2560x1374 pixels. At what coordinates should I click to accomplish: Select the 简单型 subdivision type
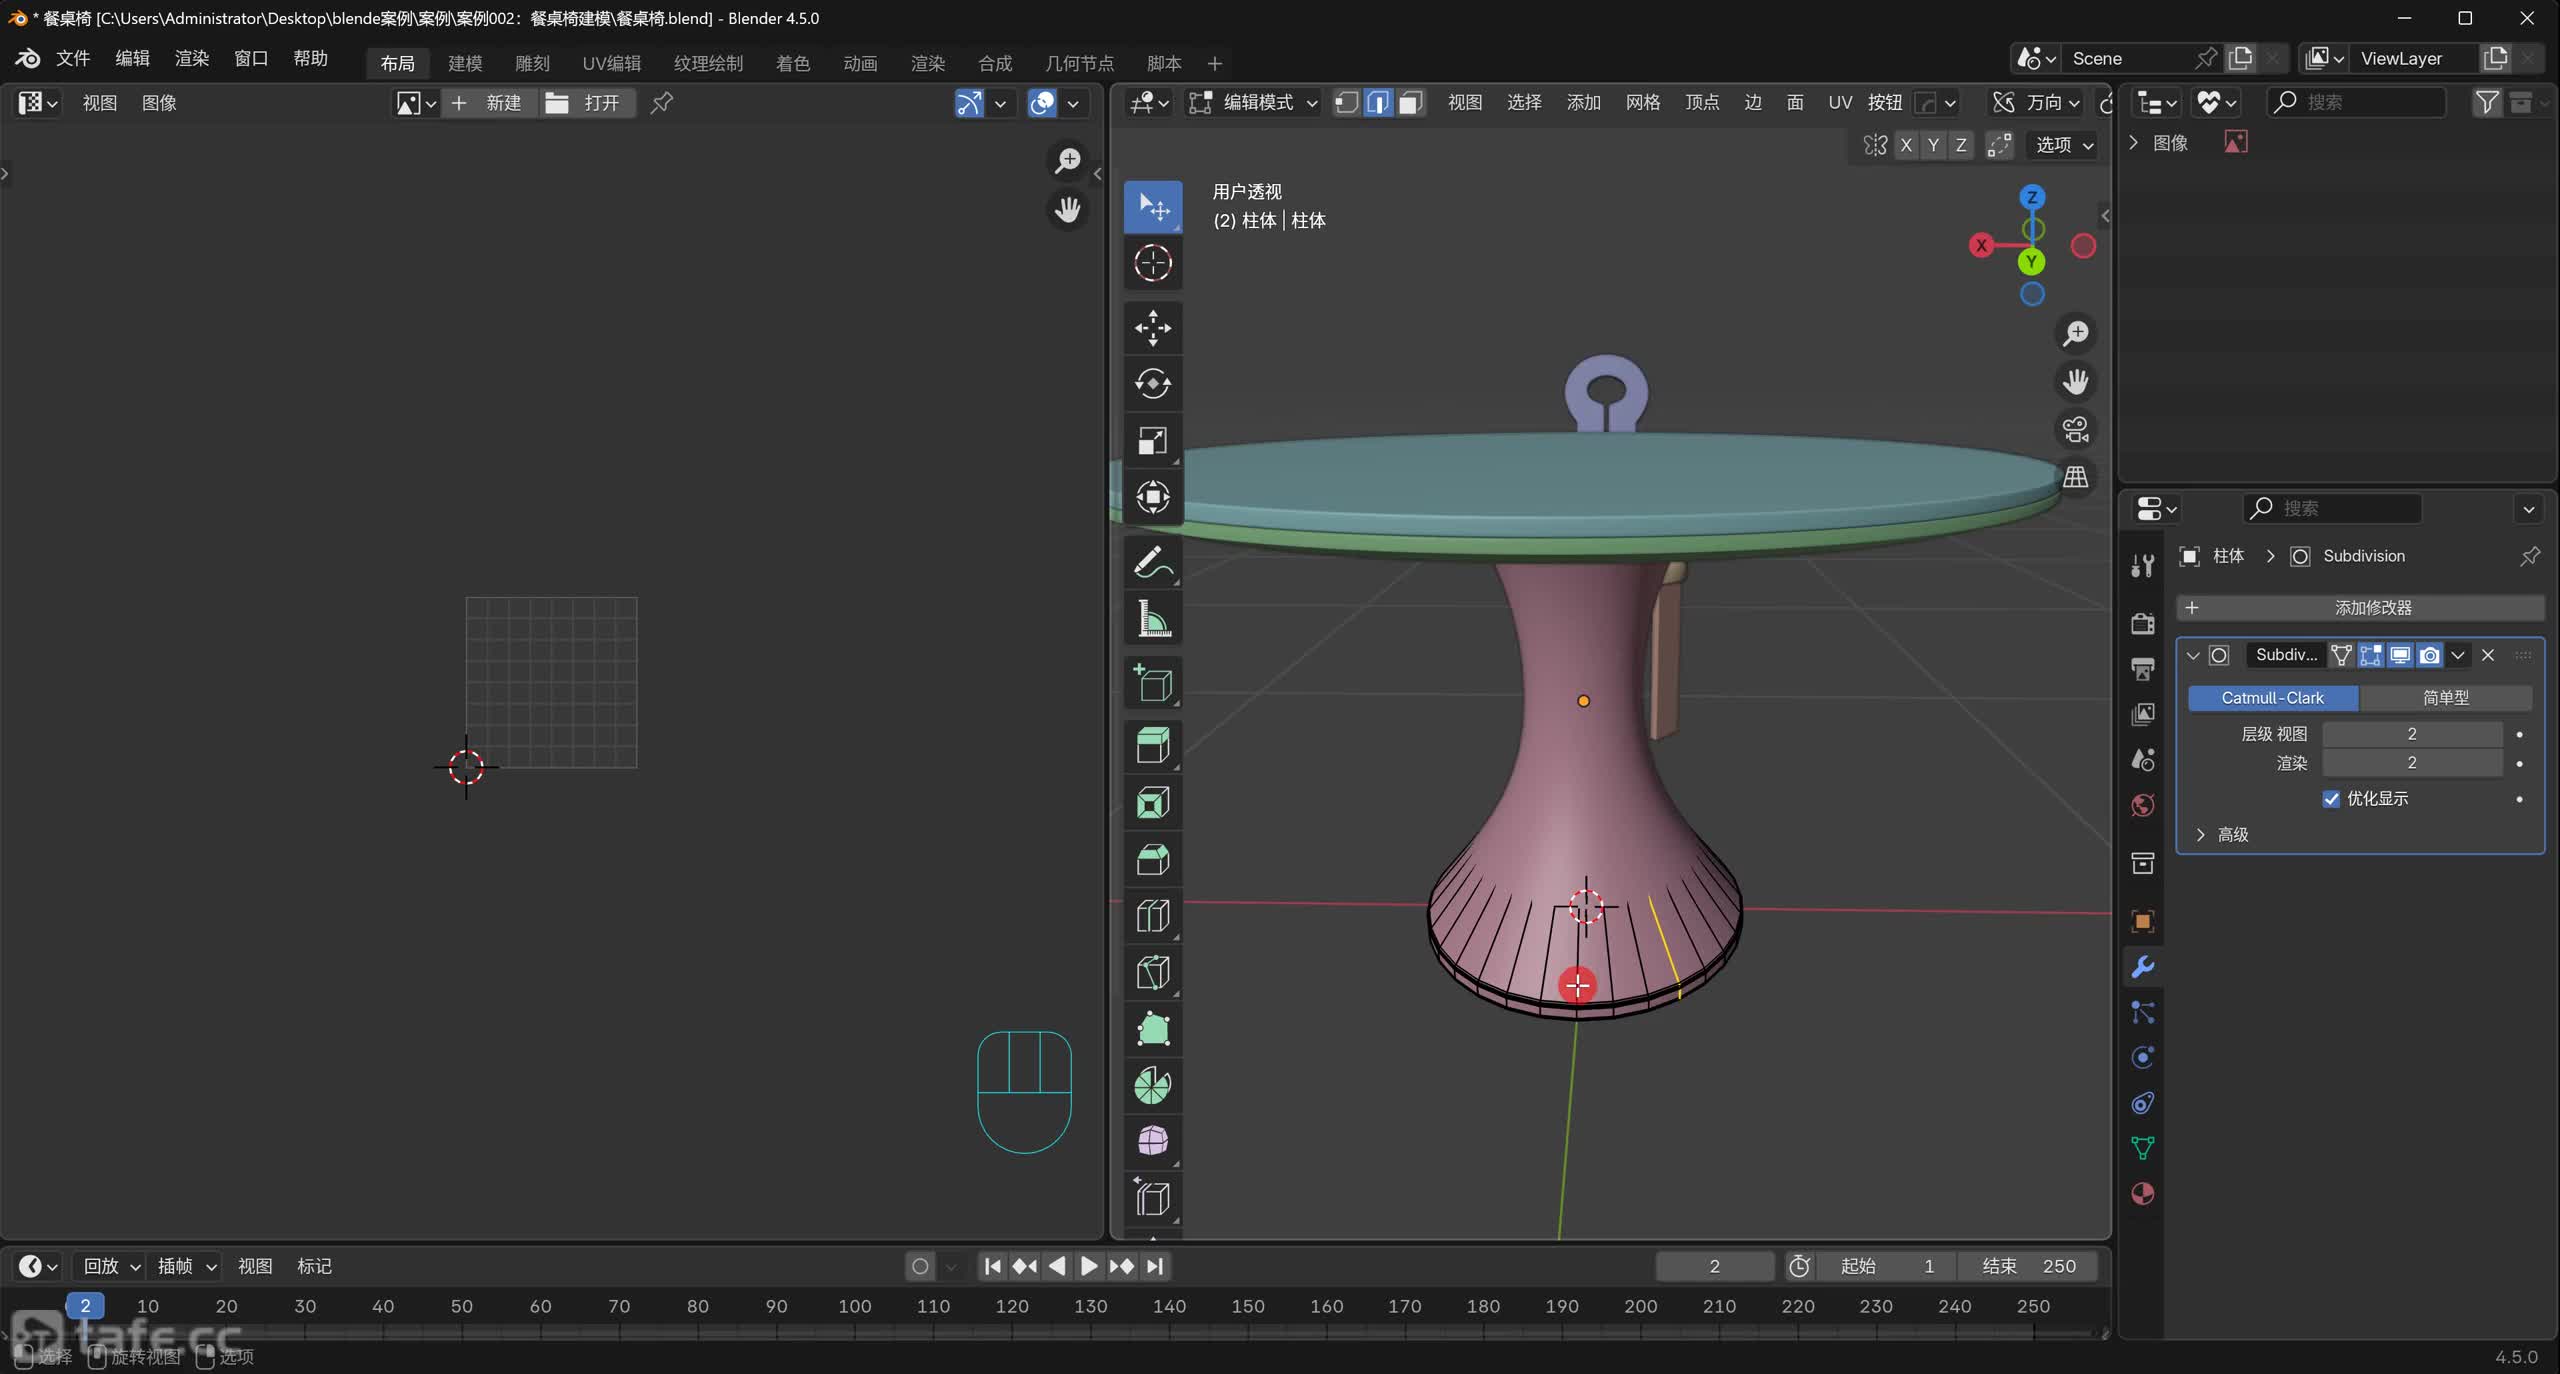(x=2445, y=697)
